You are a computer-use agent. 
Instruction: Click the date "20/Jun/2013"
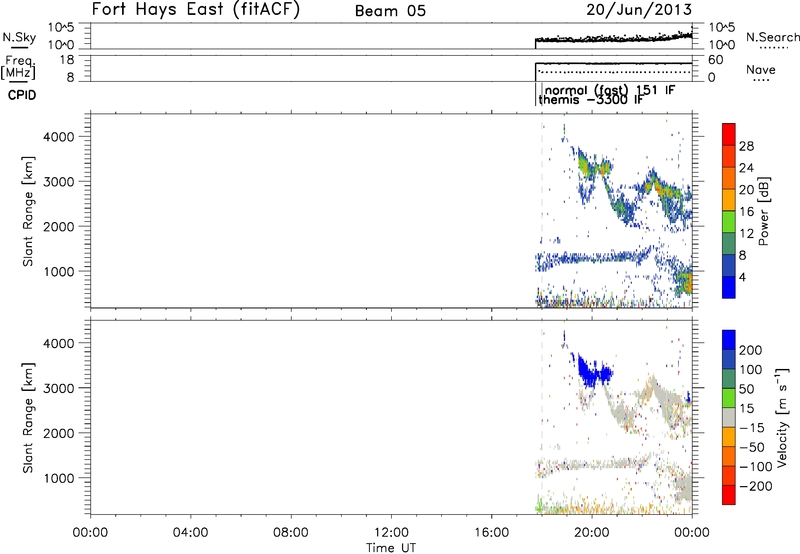coord(639,10)
